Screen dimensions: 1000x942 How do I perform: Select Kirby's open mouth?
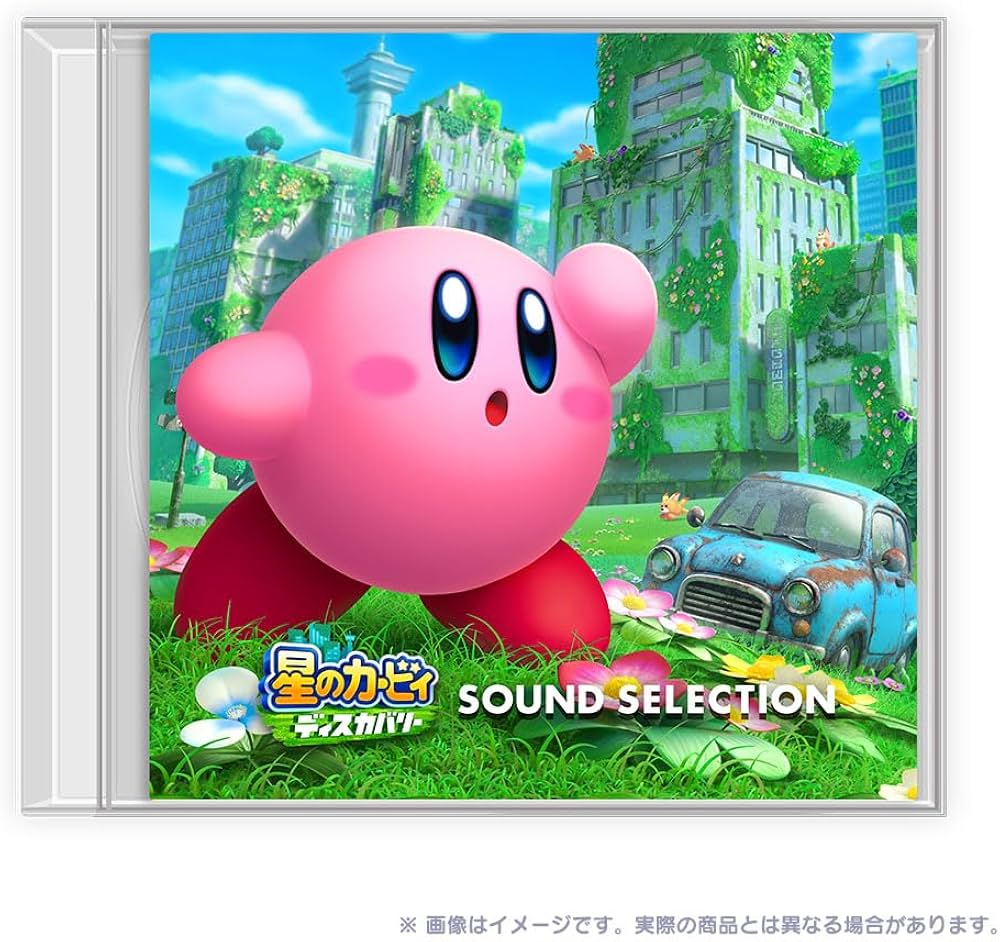coord(497,407)
